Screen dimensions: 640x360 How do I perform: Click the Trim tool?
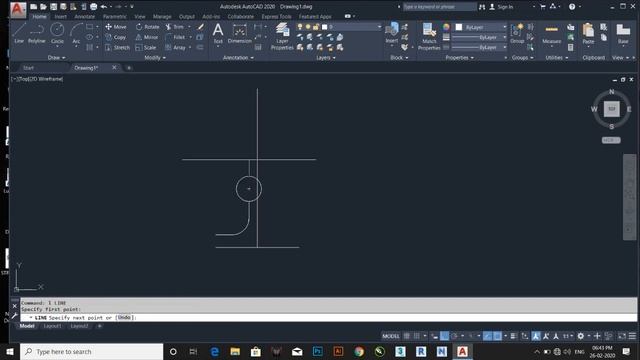tap(175, 27)
